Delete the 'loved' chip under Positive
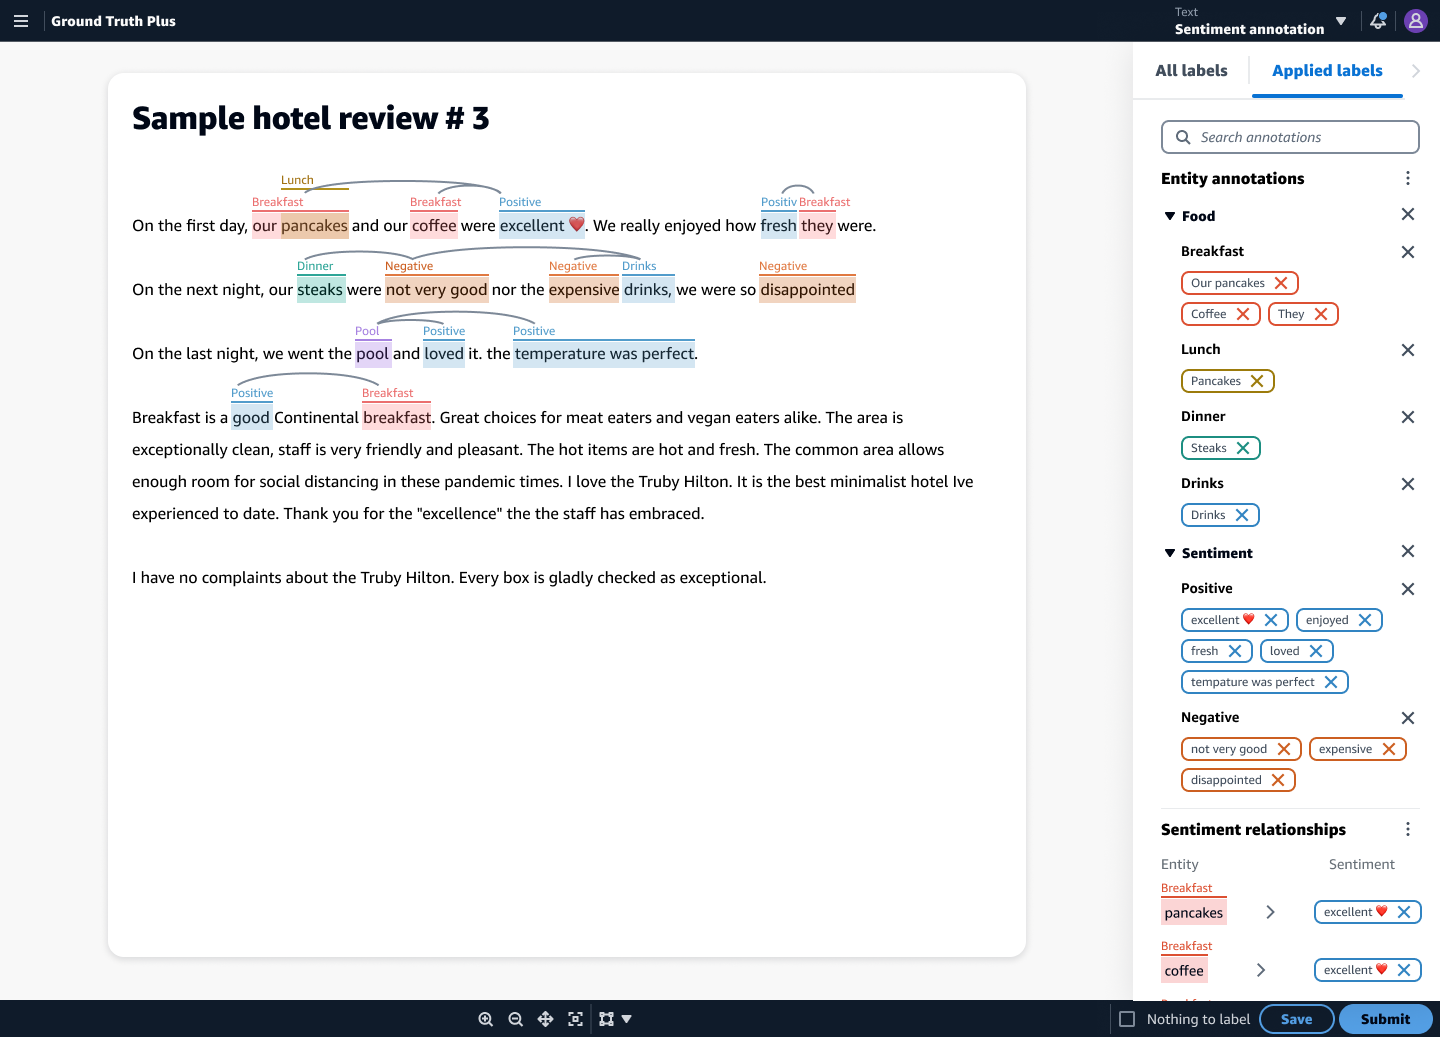This screenshot has width=1440, height=1037. [x=1316, y=651]
